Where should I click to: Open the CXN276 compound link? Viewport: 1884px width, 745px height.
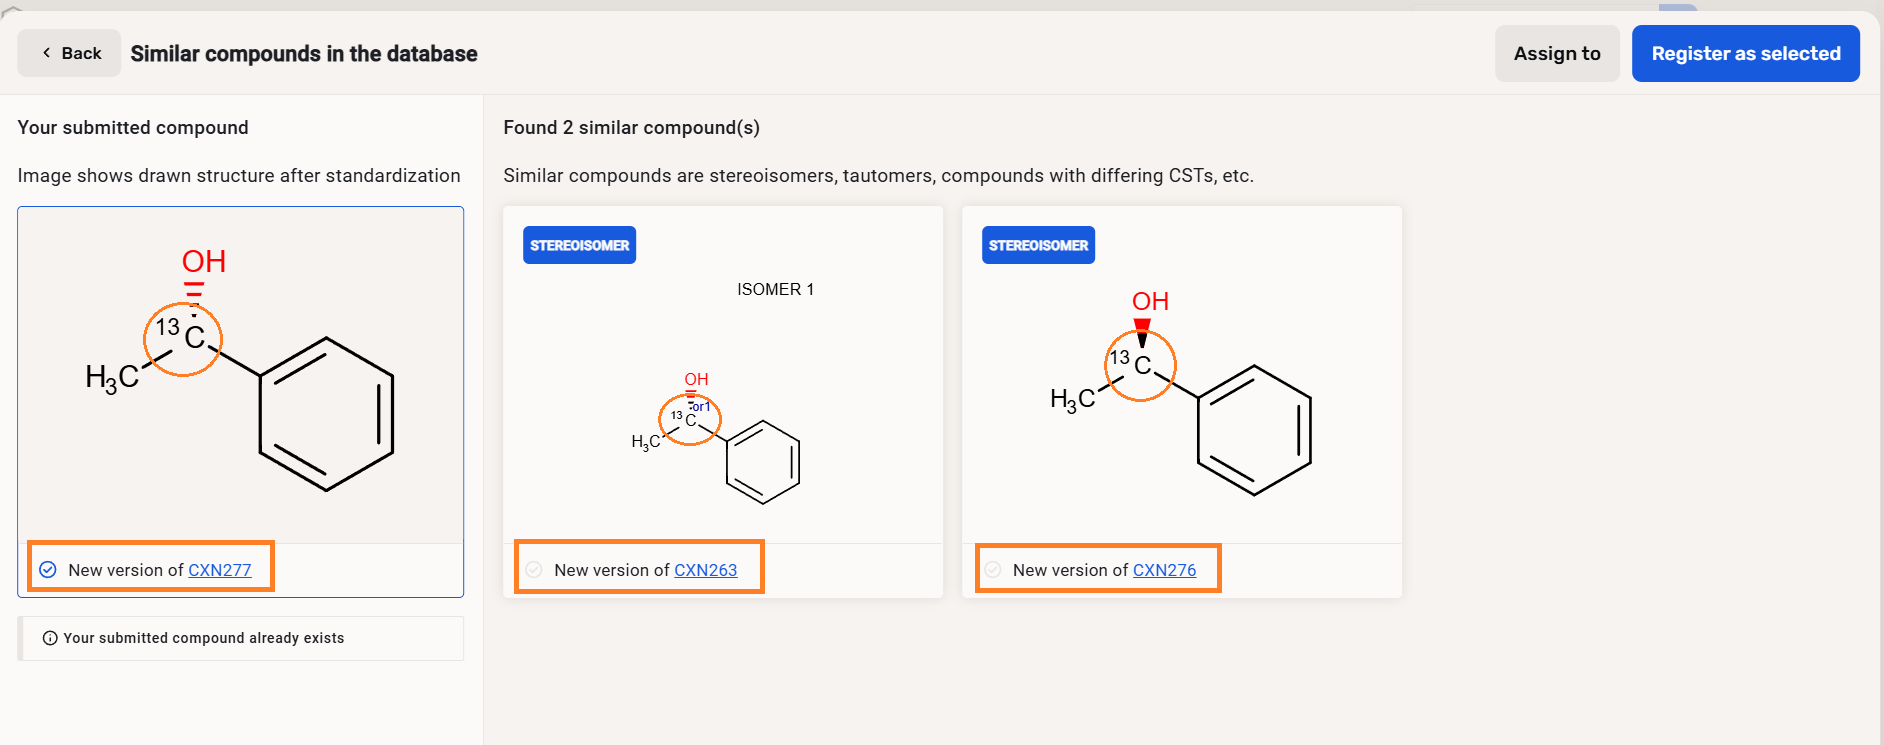tap(1164, 570)
